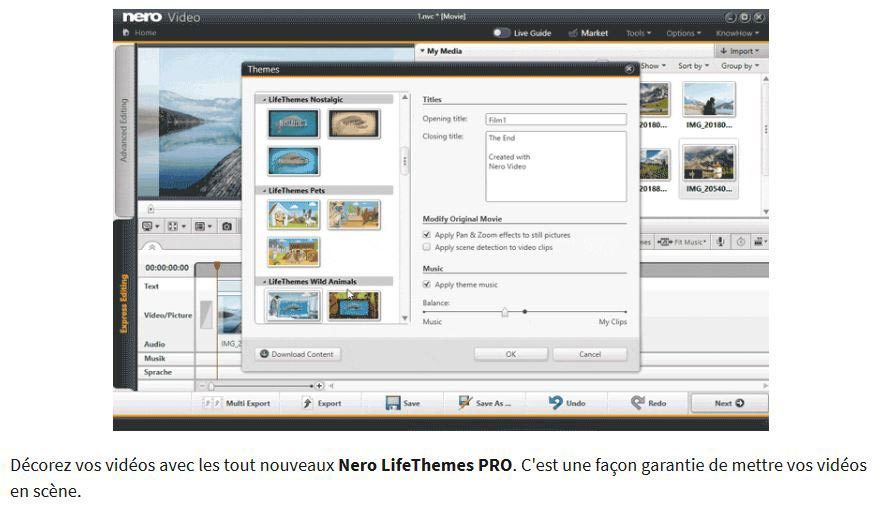Screen dimensions: 889x521
Task: Click the Balance slider handle
Action: click(x=505, y=312)
